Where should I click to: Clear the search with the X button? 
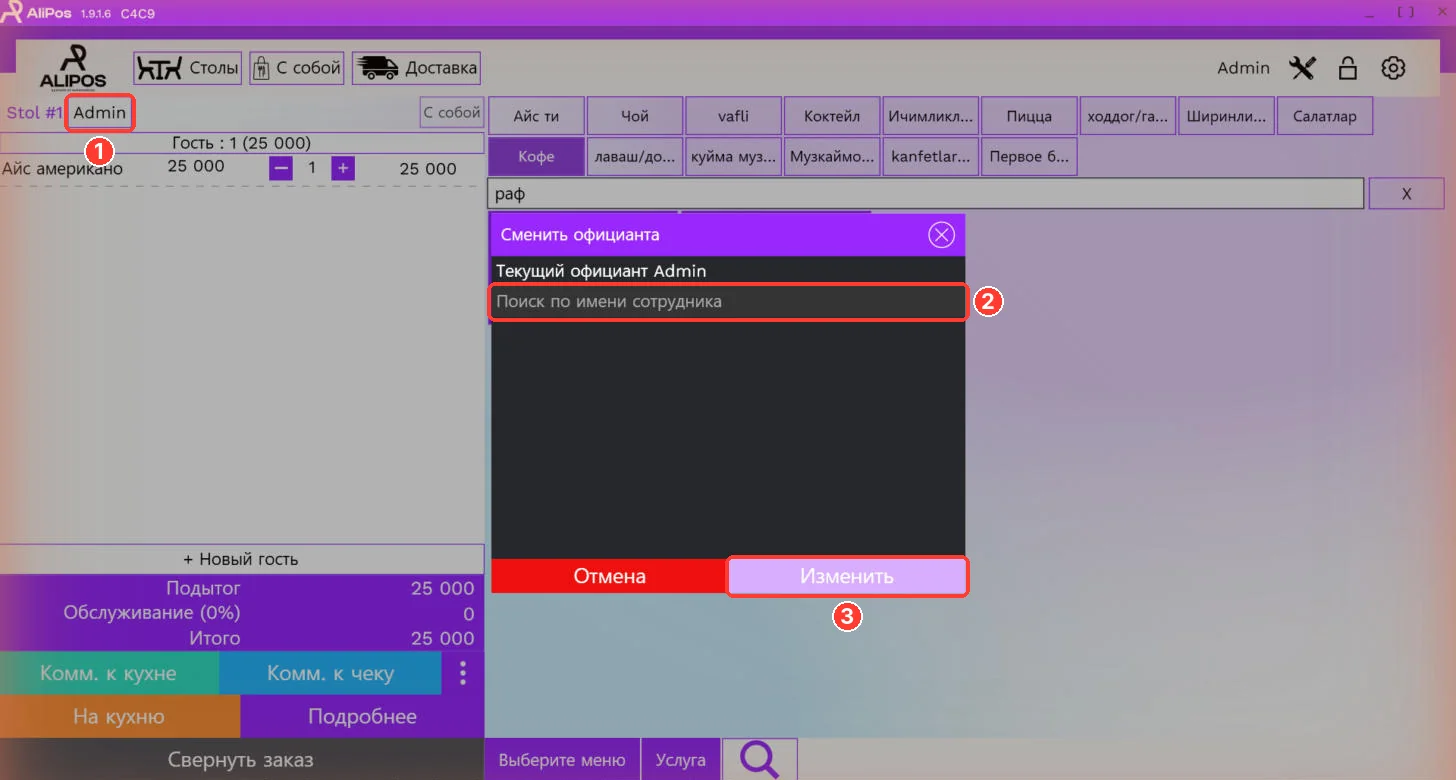[x=1406, y=194]
